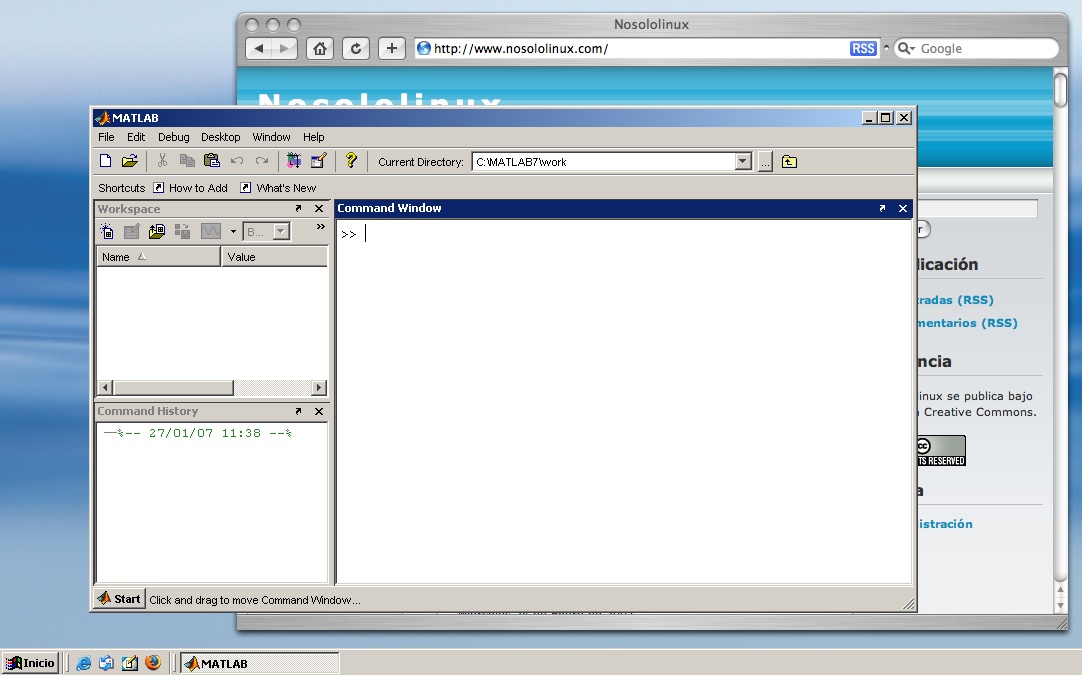
Task: Click the What's New shortcut
Action: pos(278,188)
